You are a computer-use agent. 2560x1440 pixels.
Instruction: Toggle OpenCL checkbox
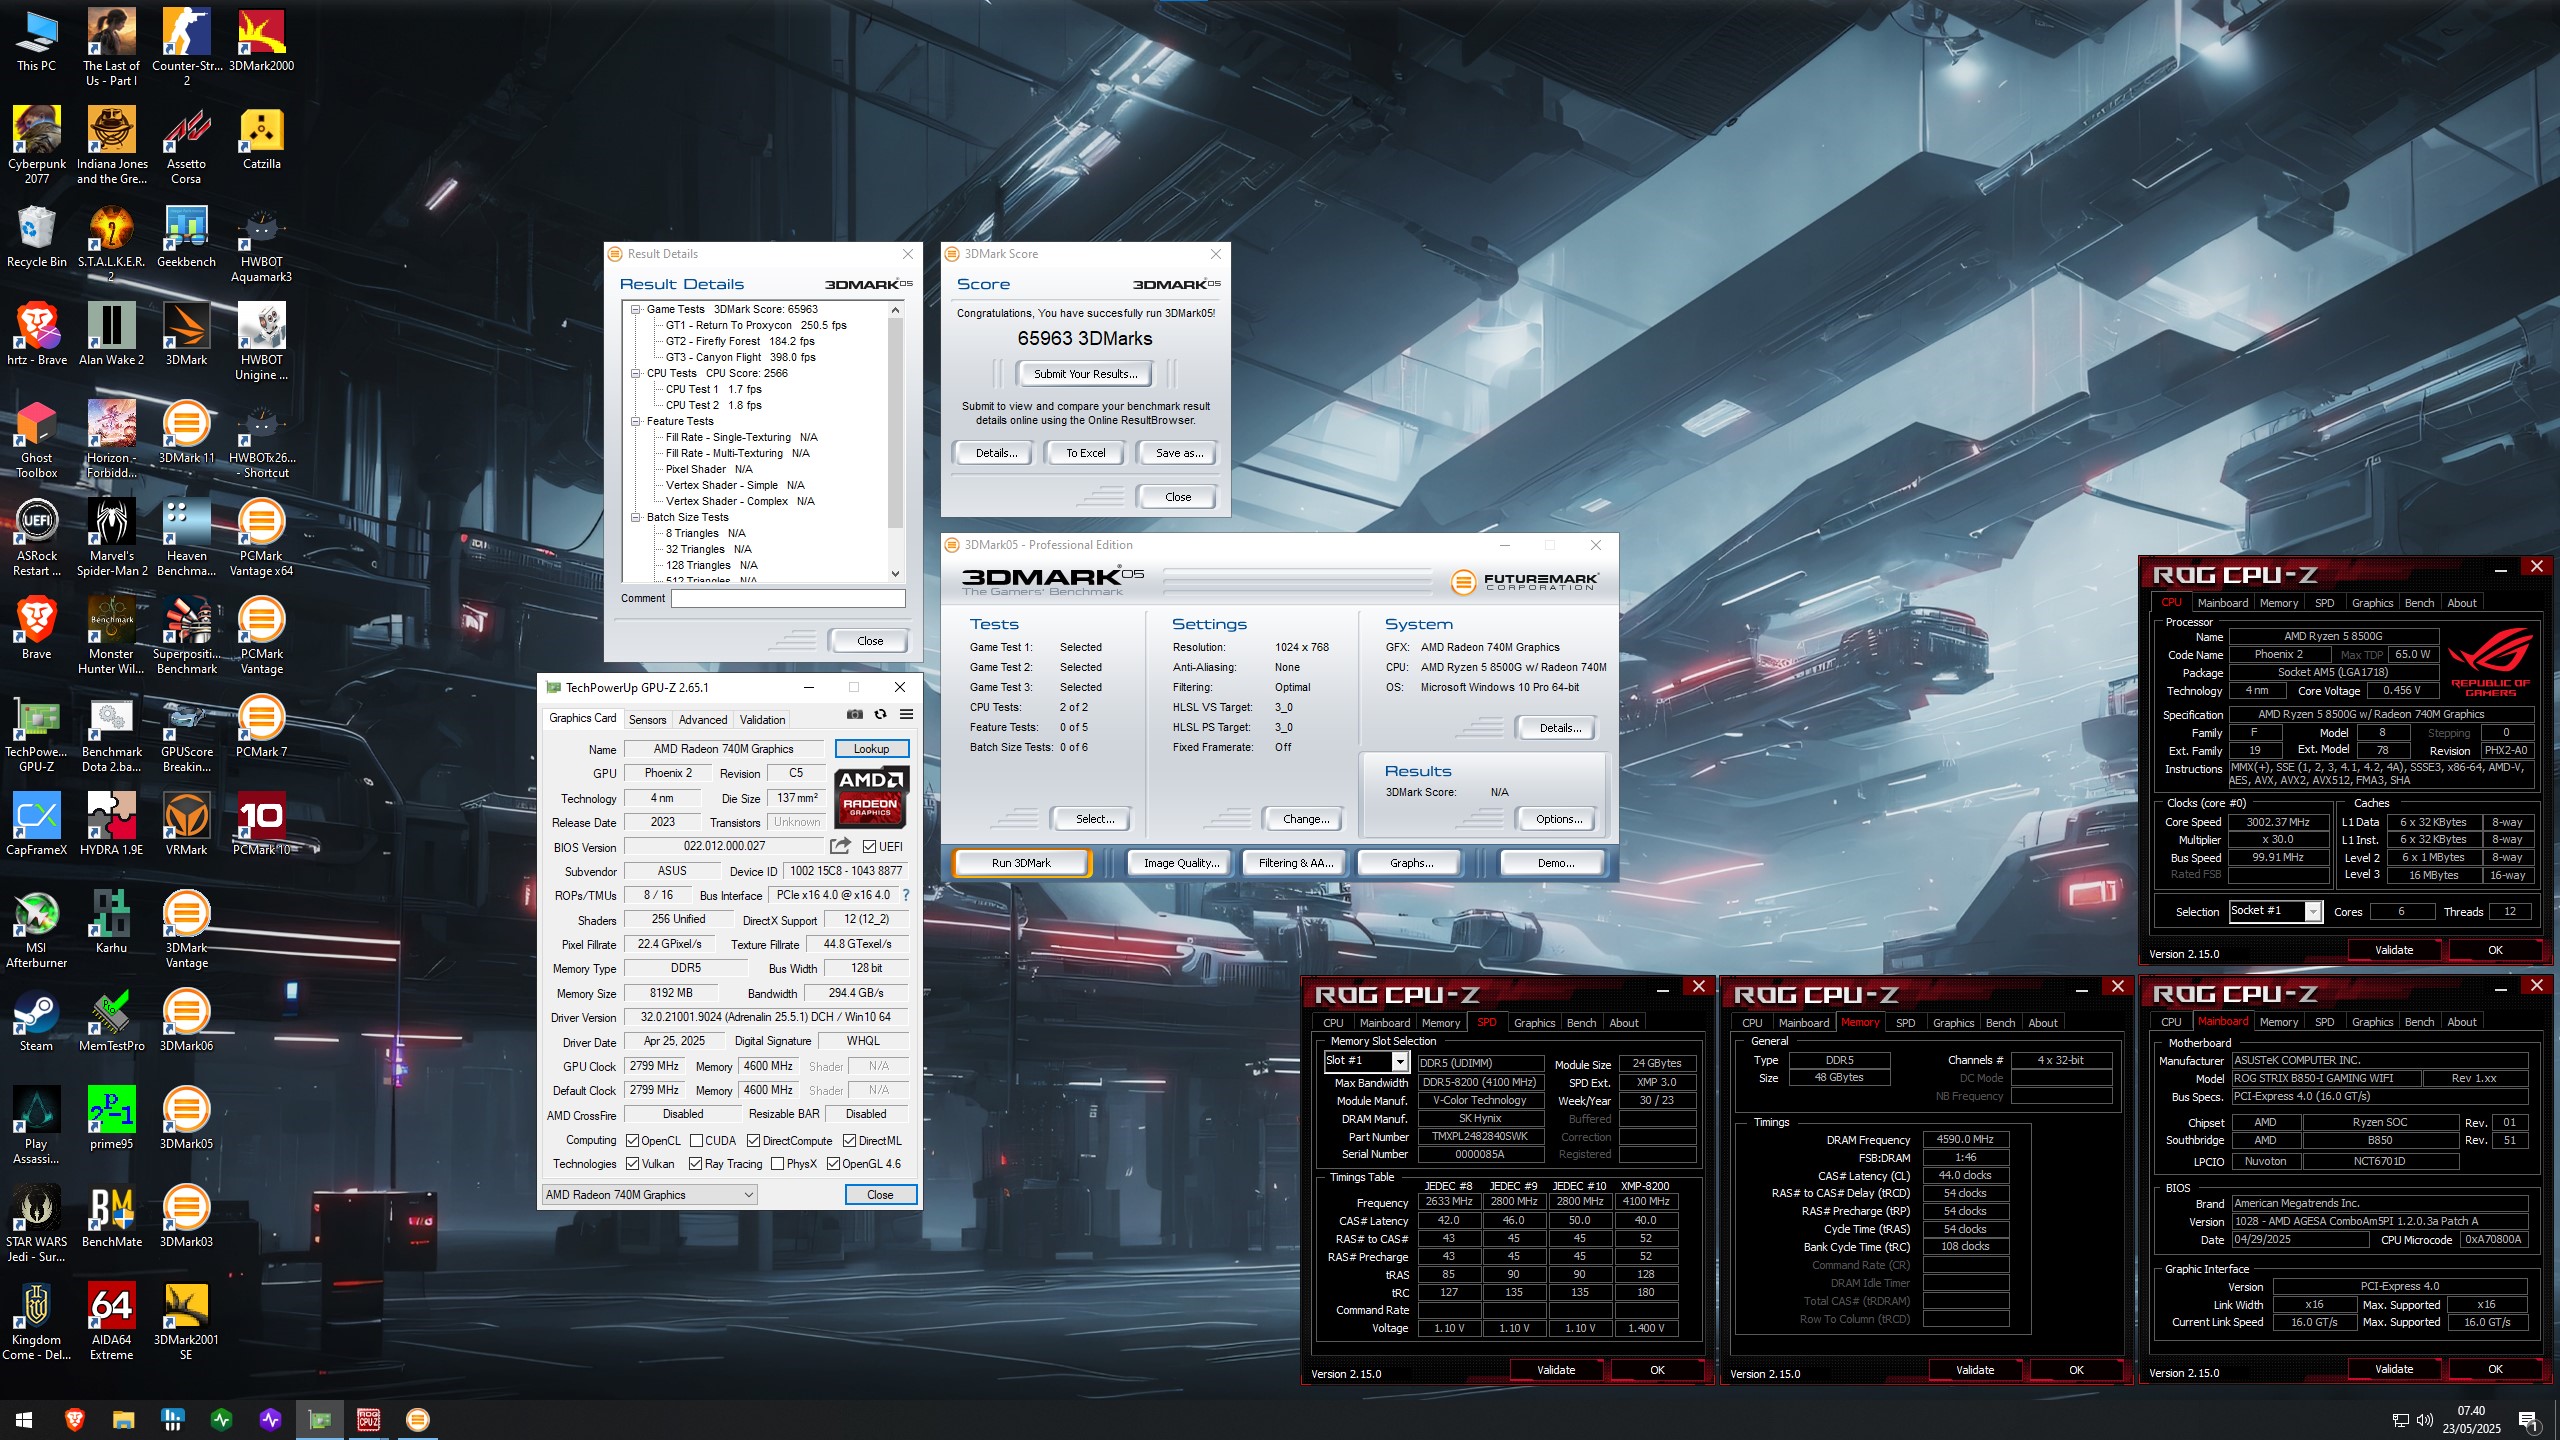(632, 1141)
